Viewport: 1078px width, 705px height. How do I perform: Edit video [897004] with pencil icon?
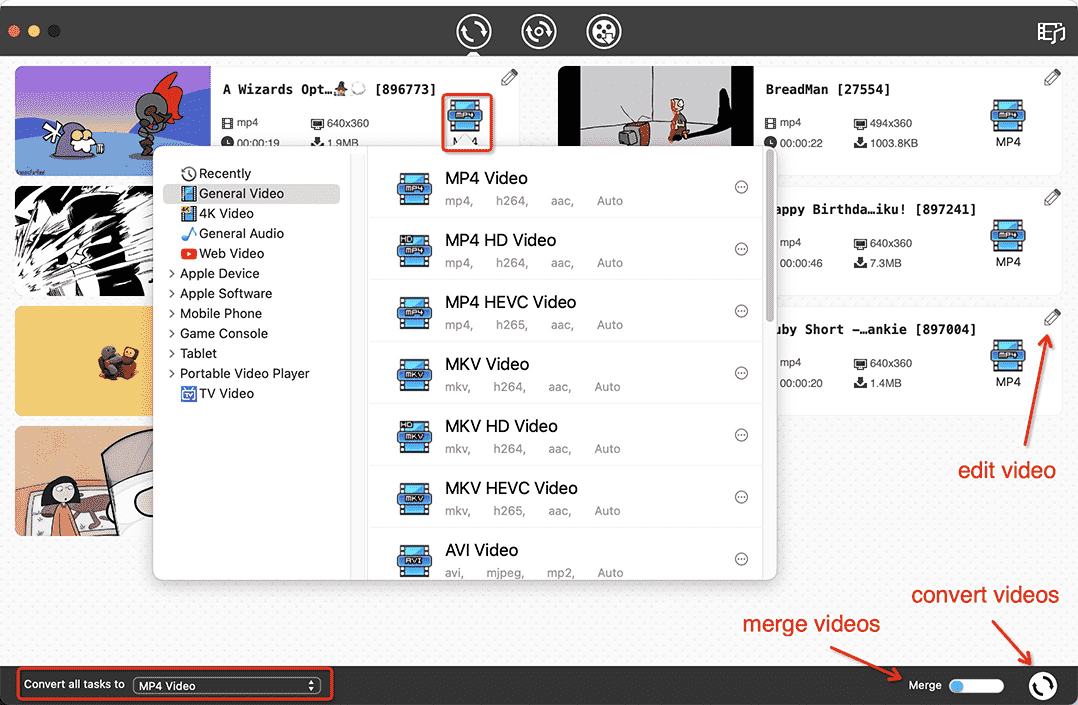point(1052,318)
